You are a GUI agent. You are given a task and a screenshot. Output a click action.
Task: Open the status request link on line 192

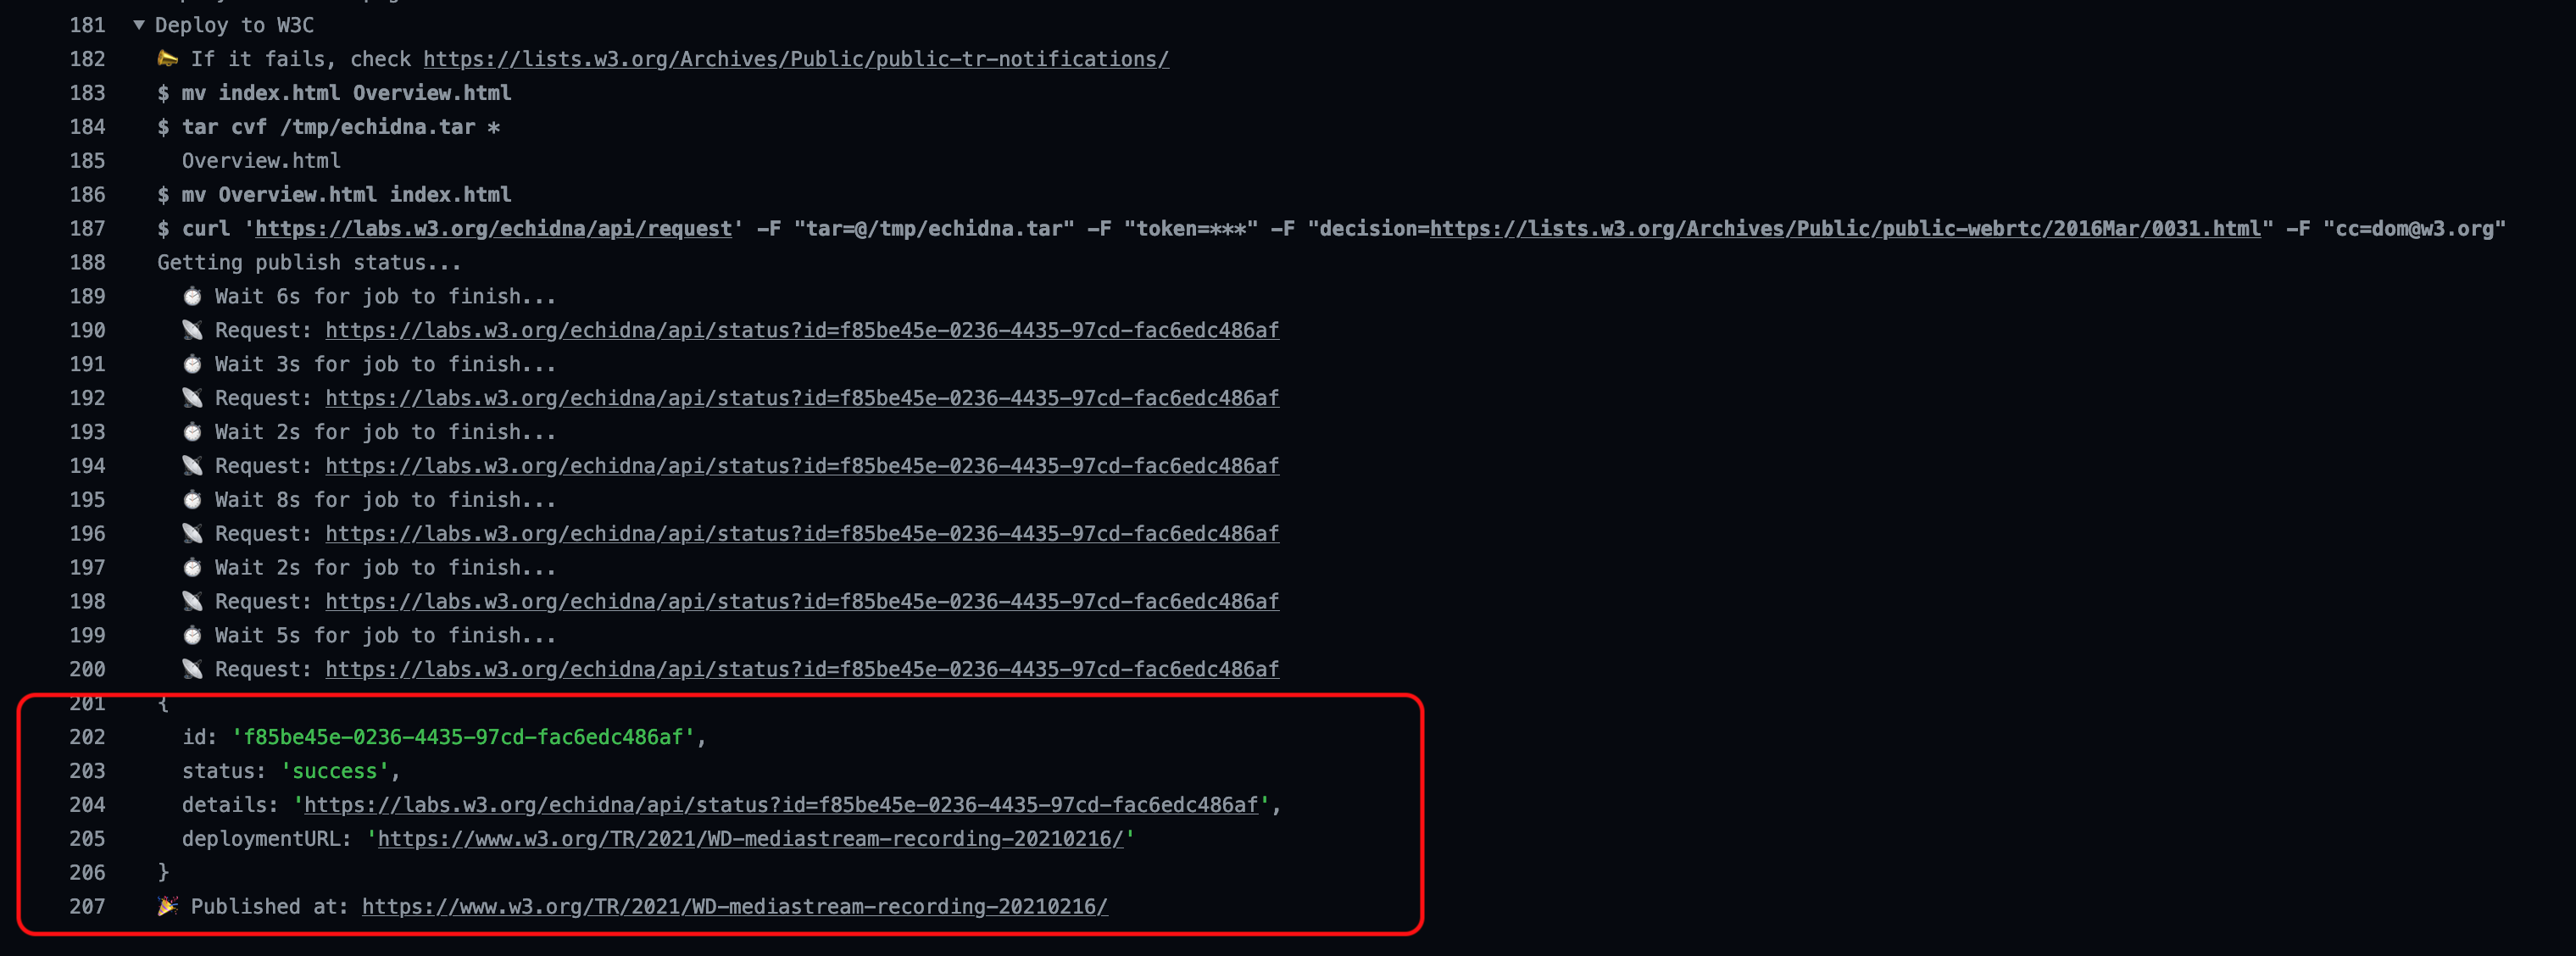(x=801, y=398)
